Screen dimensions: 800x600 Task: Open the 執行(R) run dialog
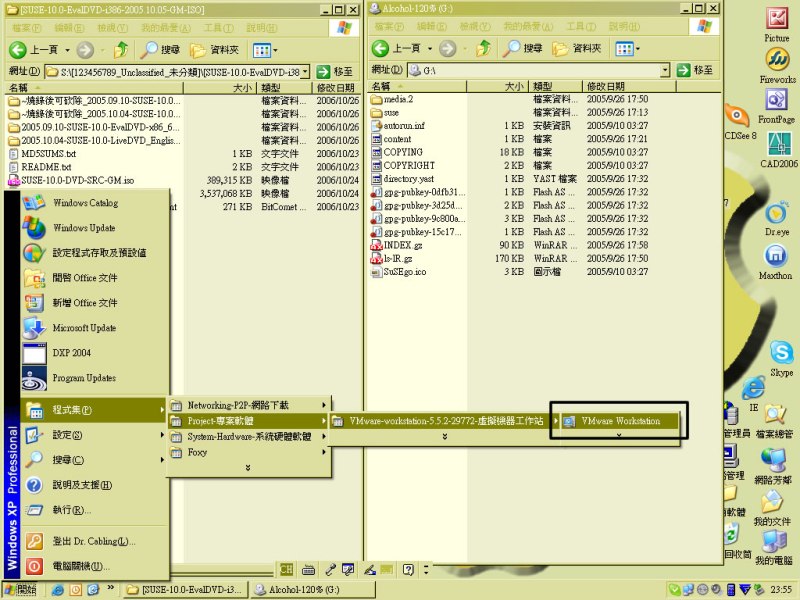[x=95, y=510]
